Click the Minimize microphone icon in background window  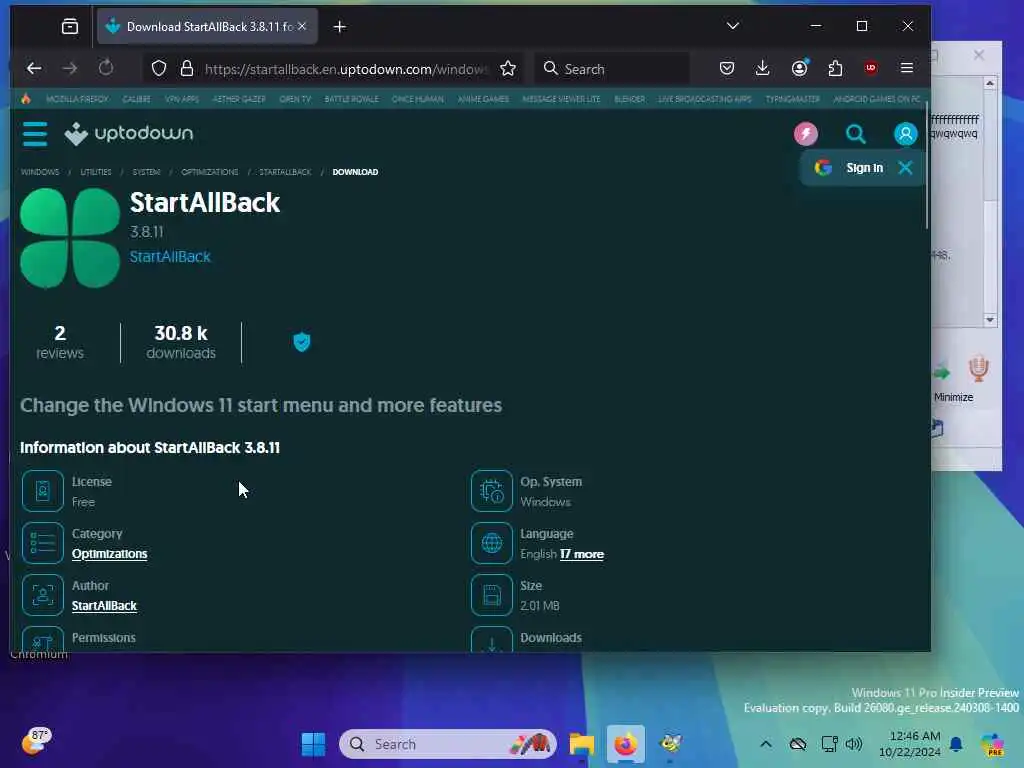[978, 369]
